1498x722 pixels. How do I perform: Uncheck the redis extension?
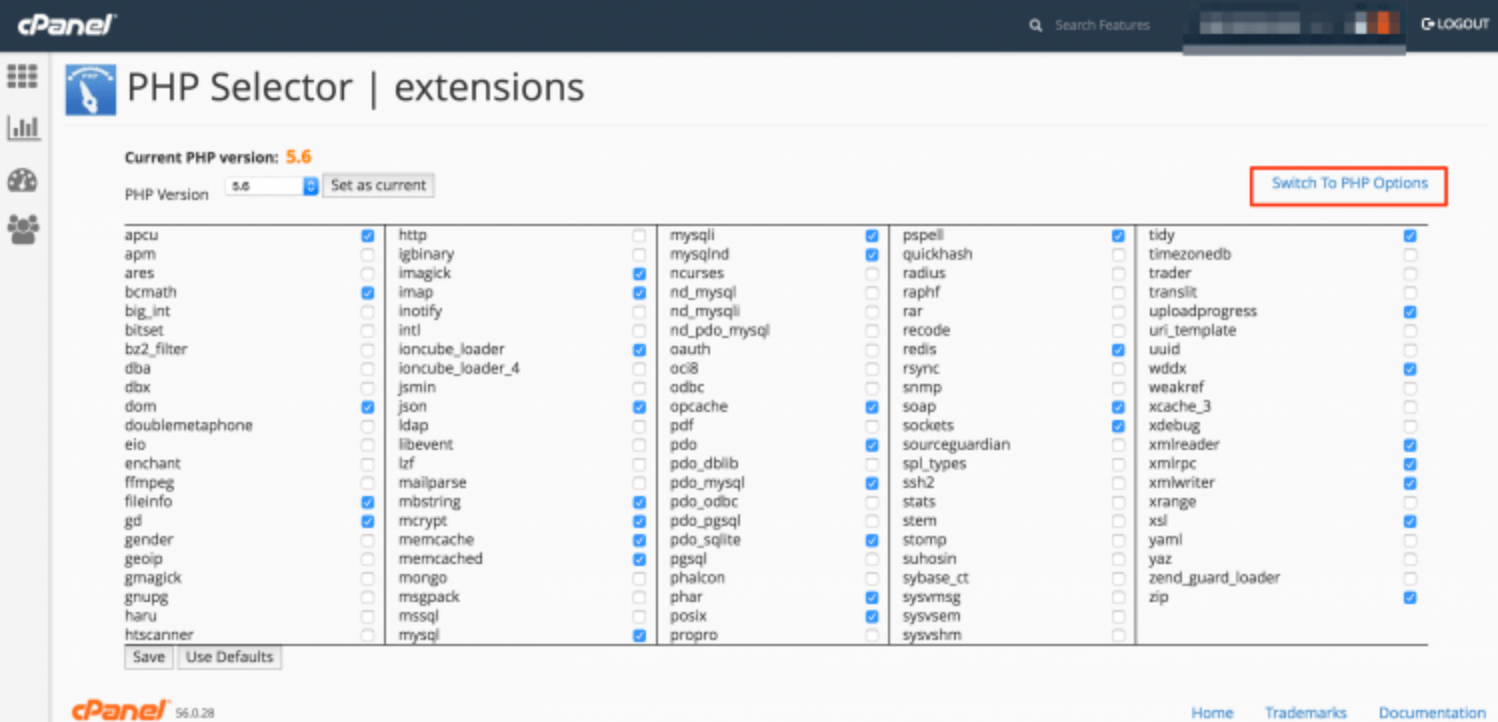(1118, 350)
